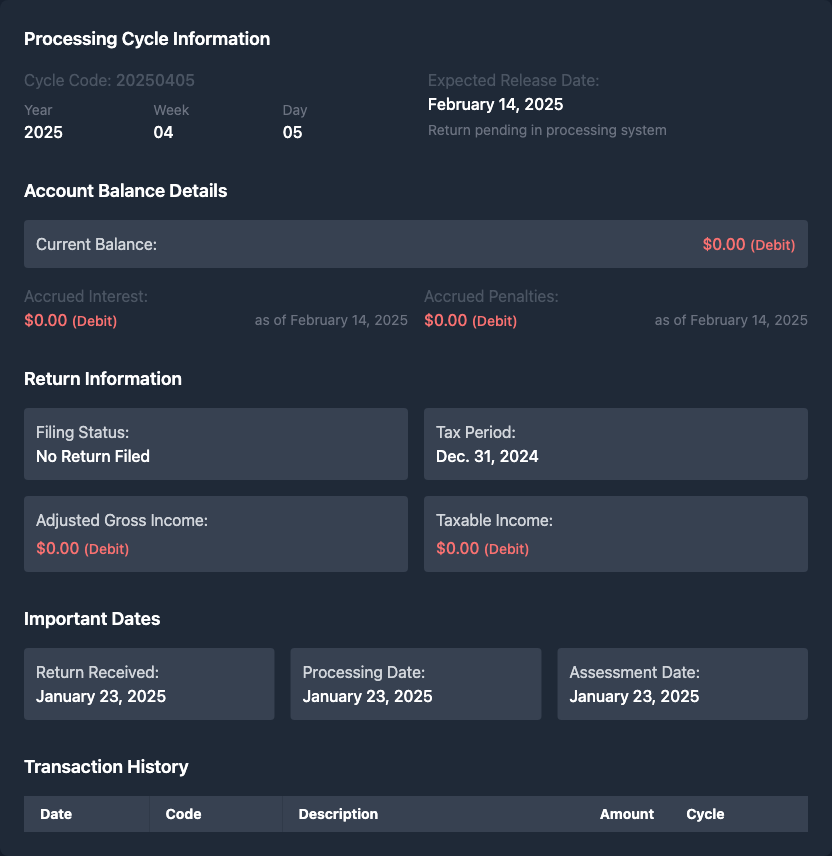Viewport: 832px width, 856px height.
Task: Click the Return Received date card
Action: tap(149, 684)
